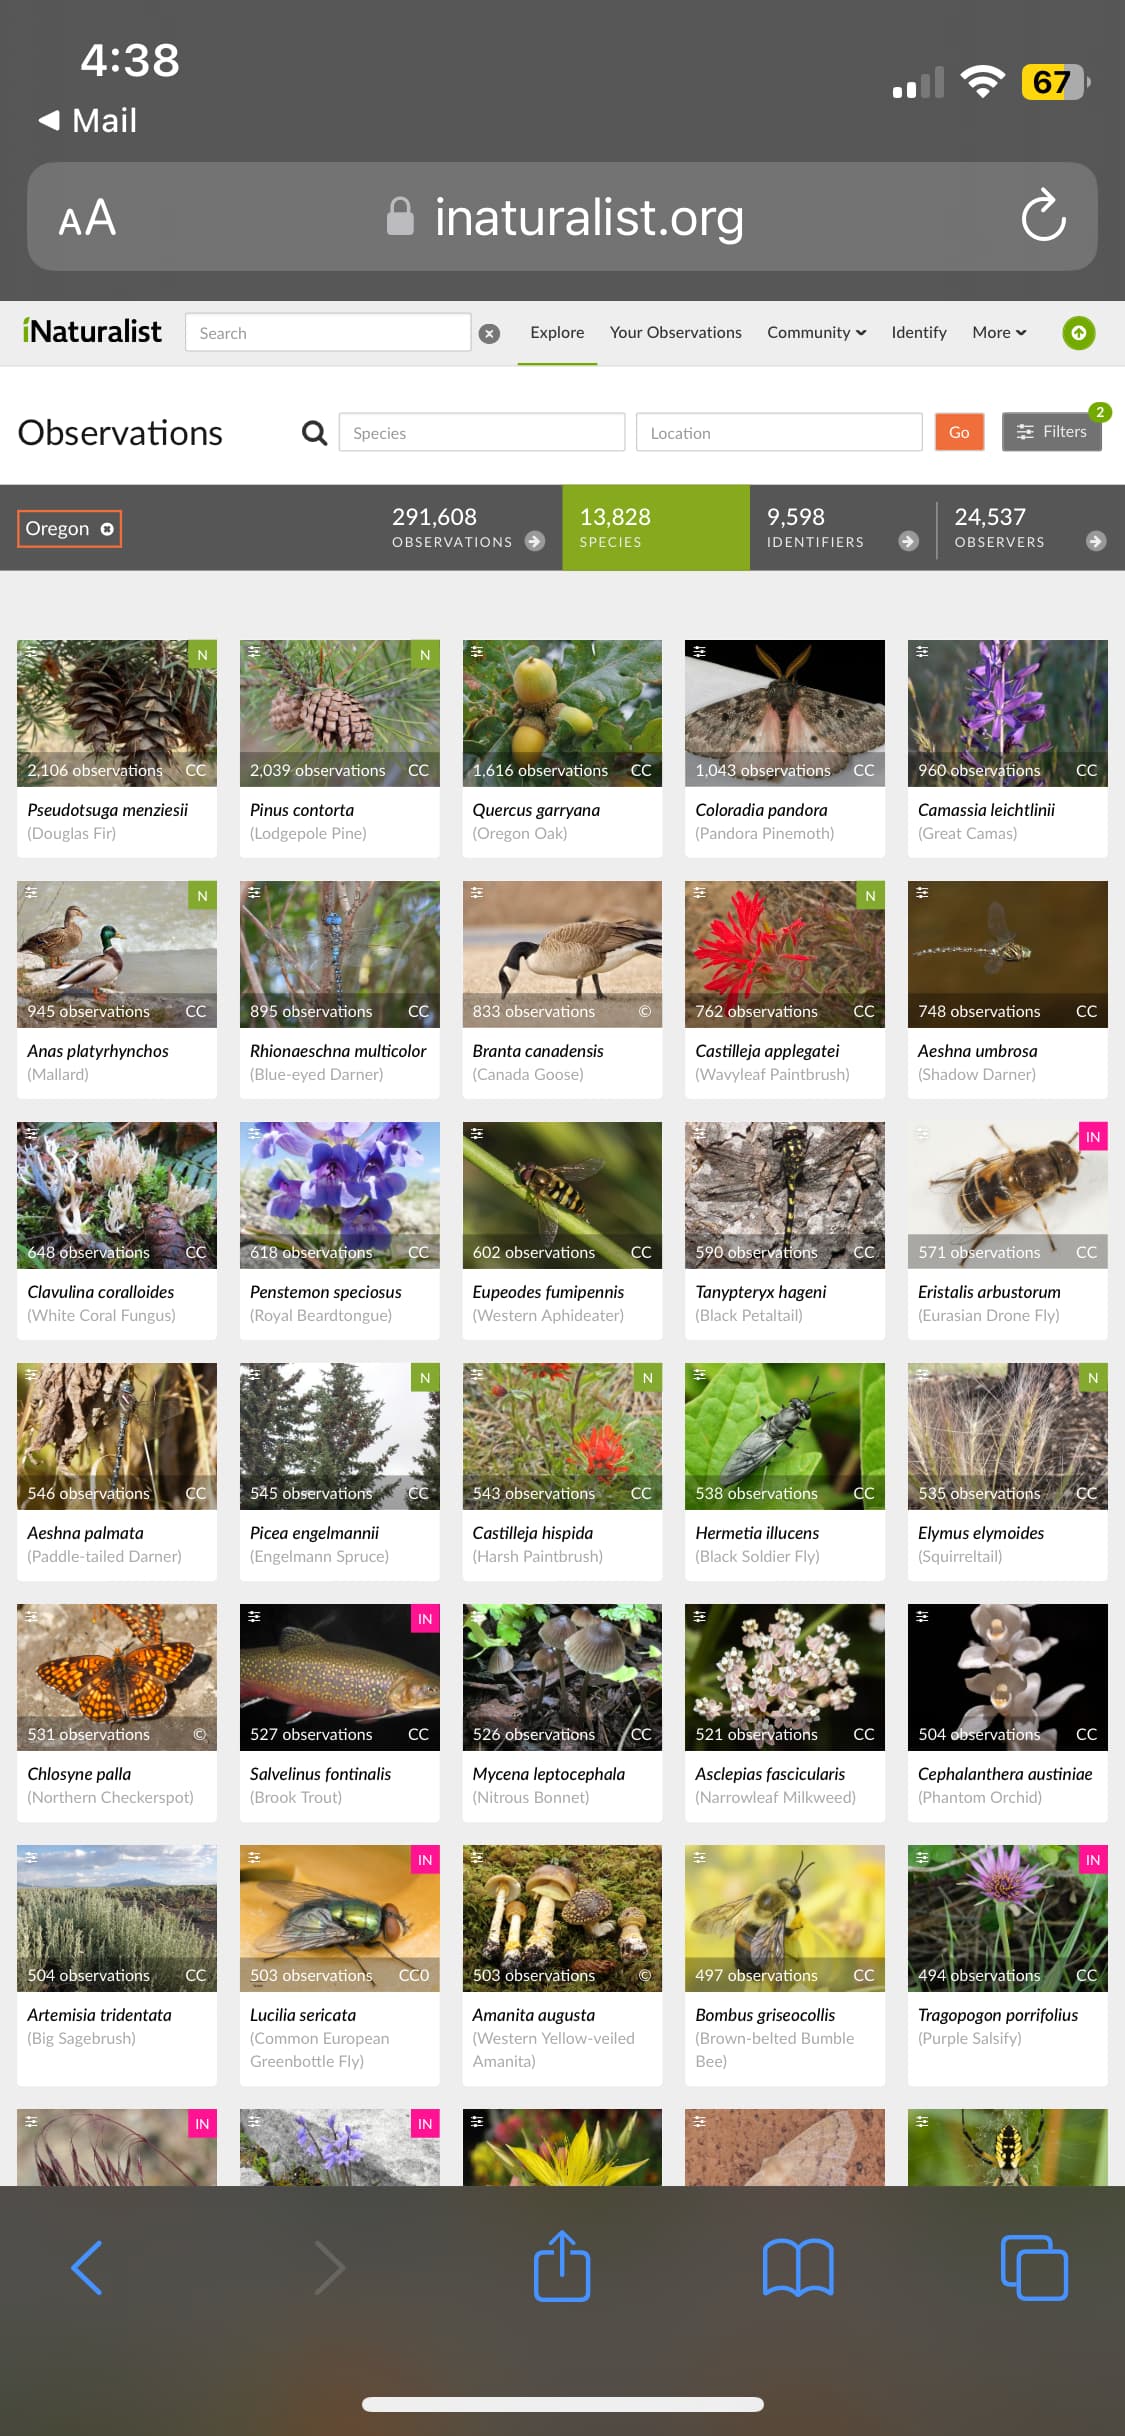
Task: Expand the More navigation menu
Action: [x=999, y=332]
